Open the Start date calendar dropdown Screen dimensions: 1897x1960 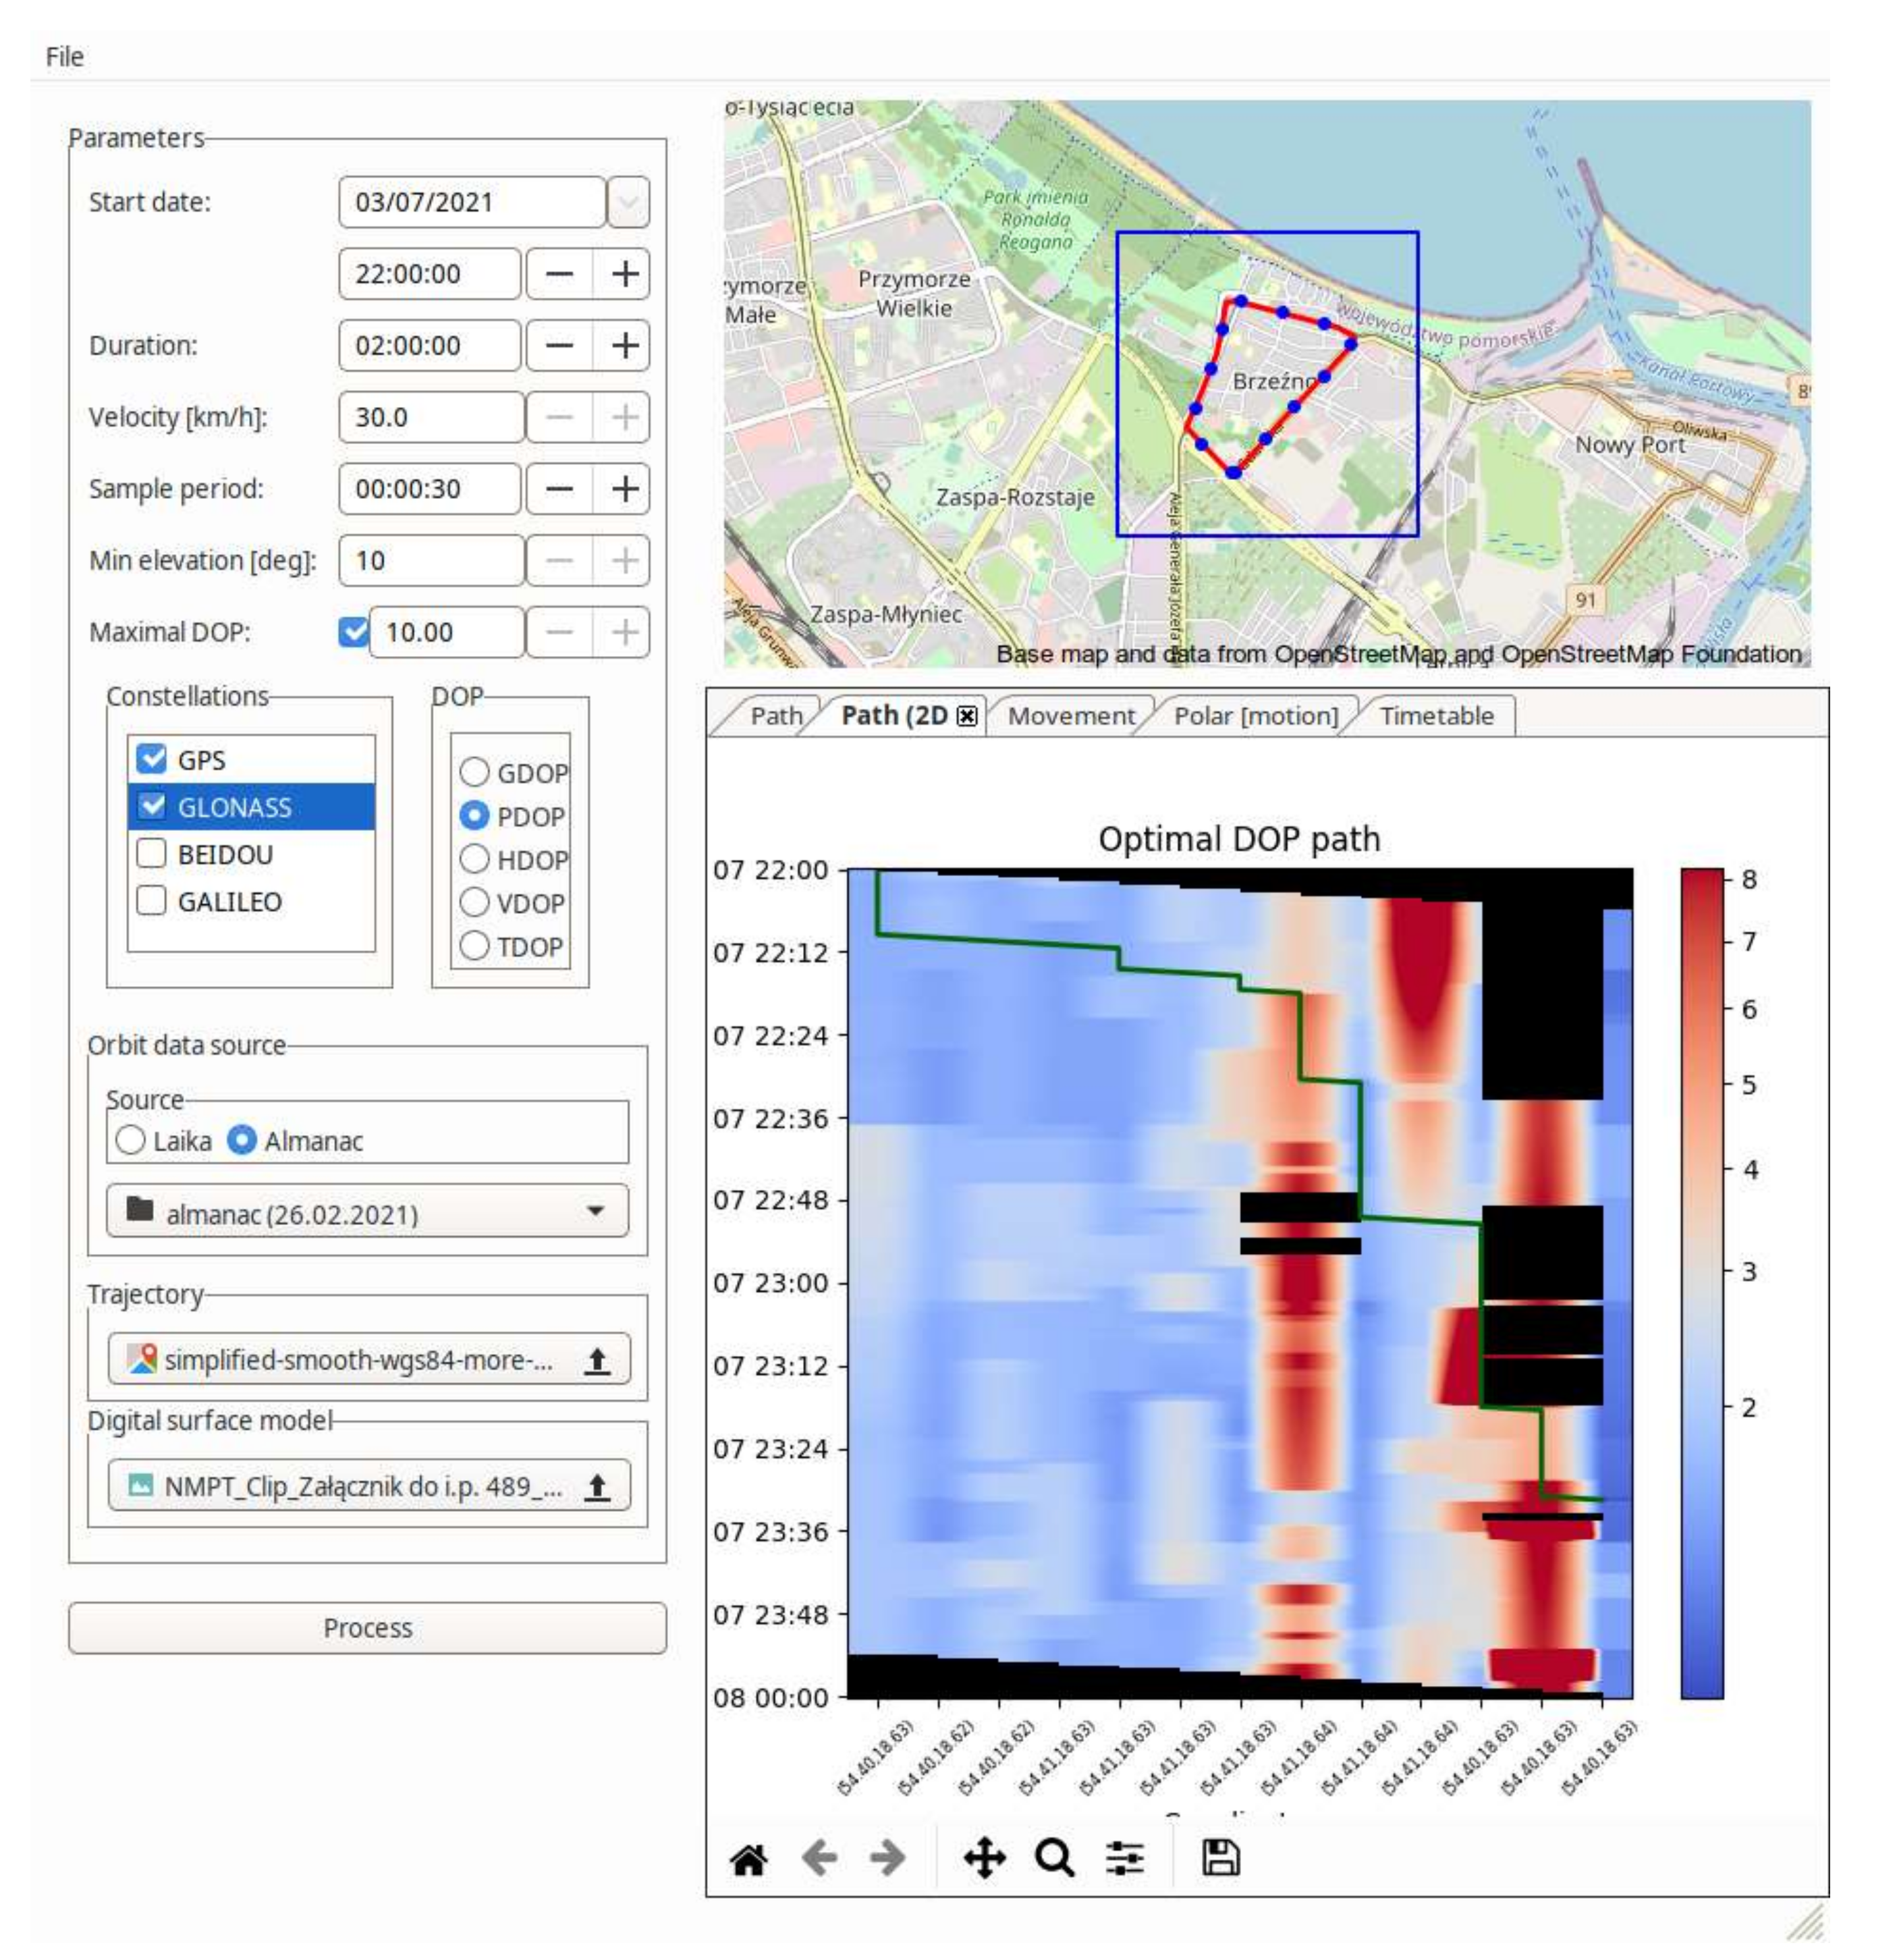[628, 202]
